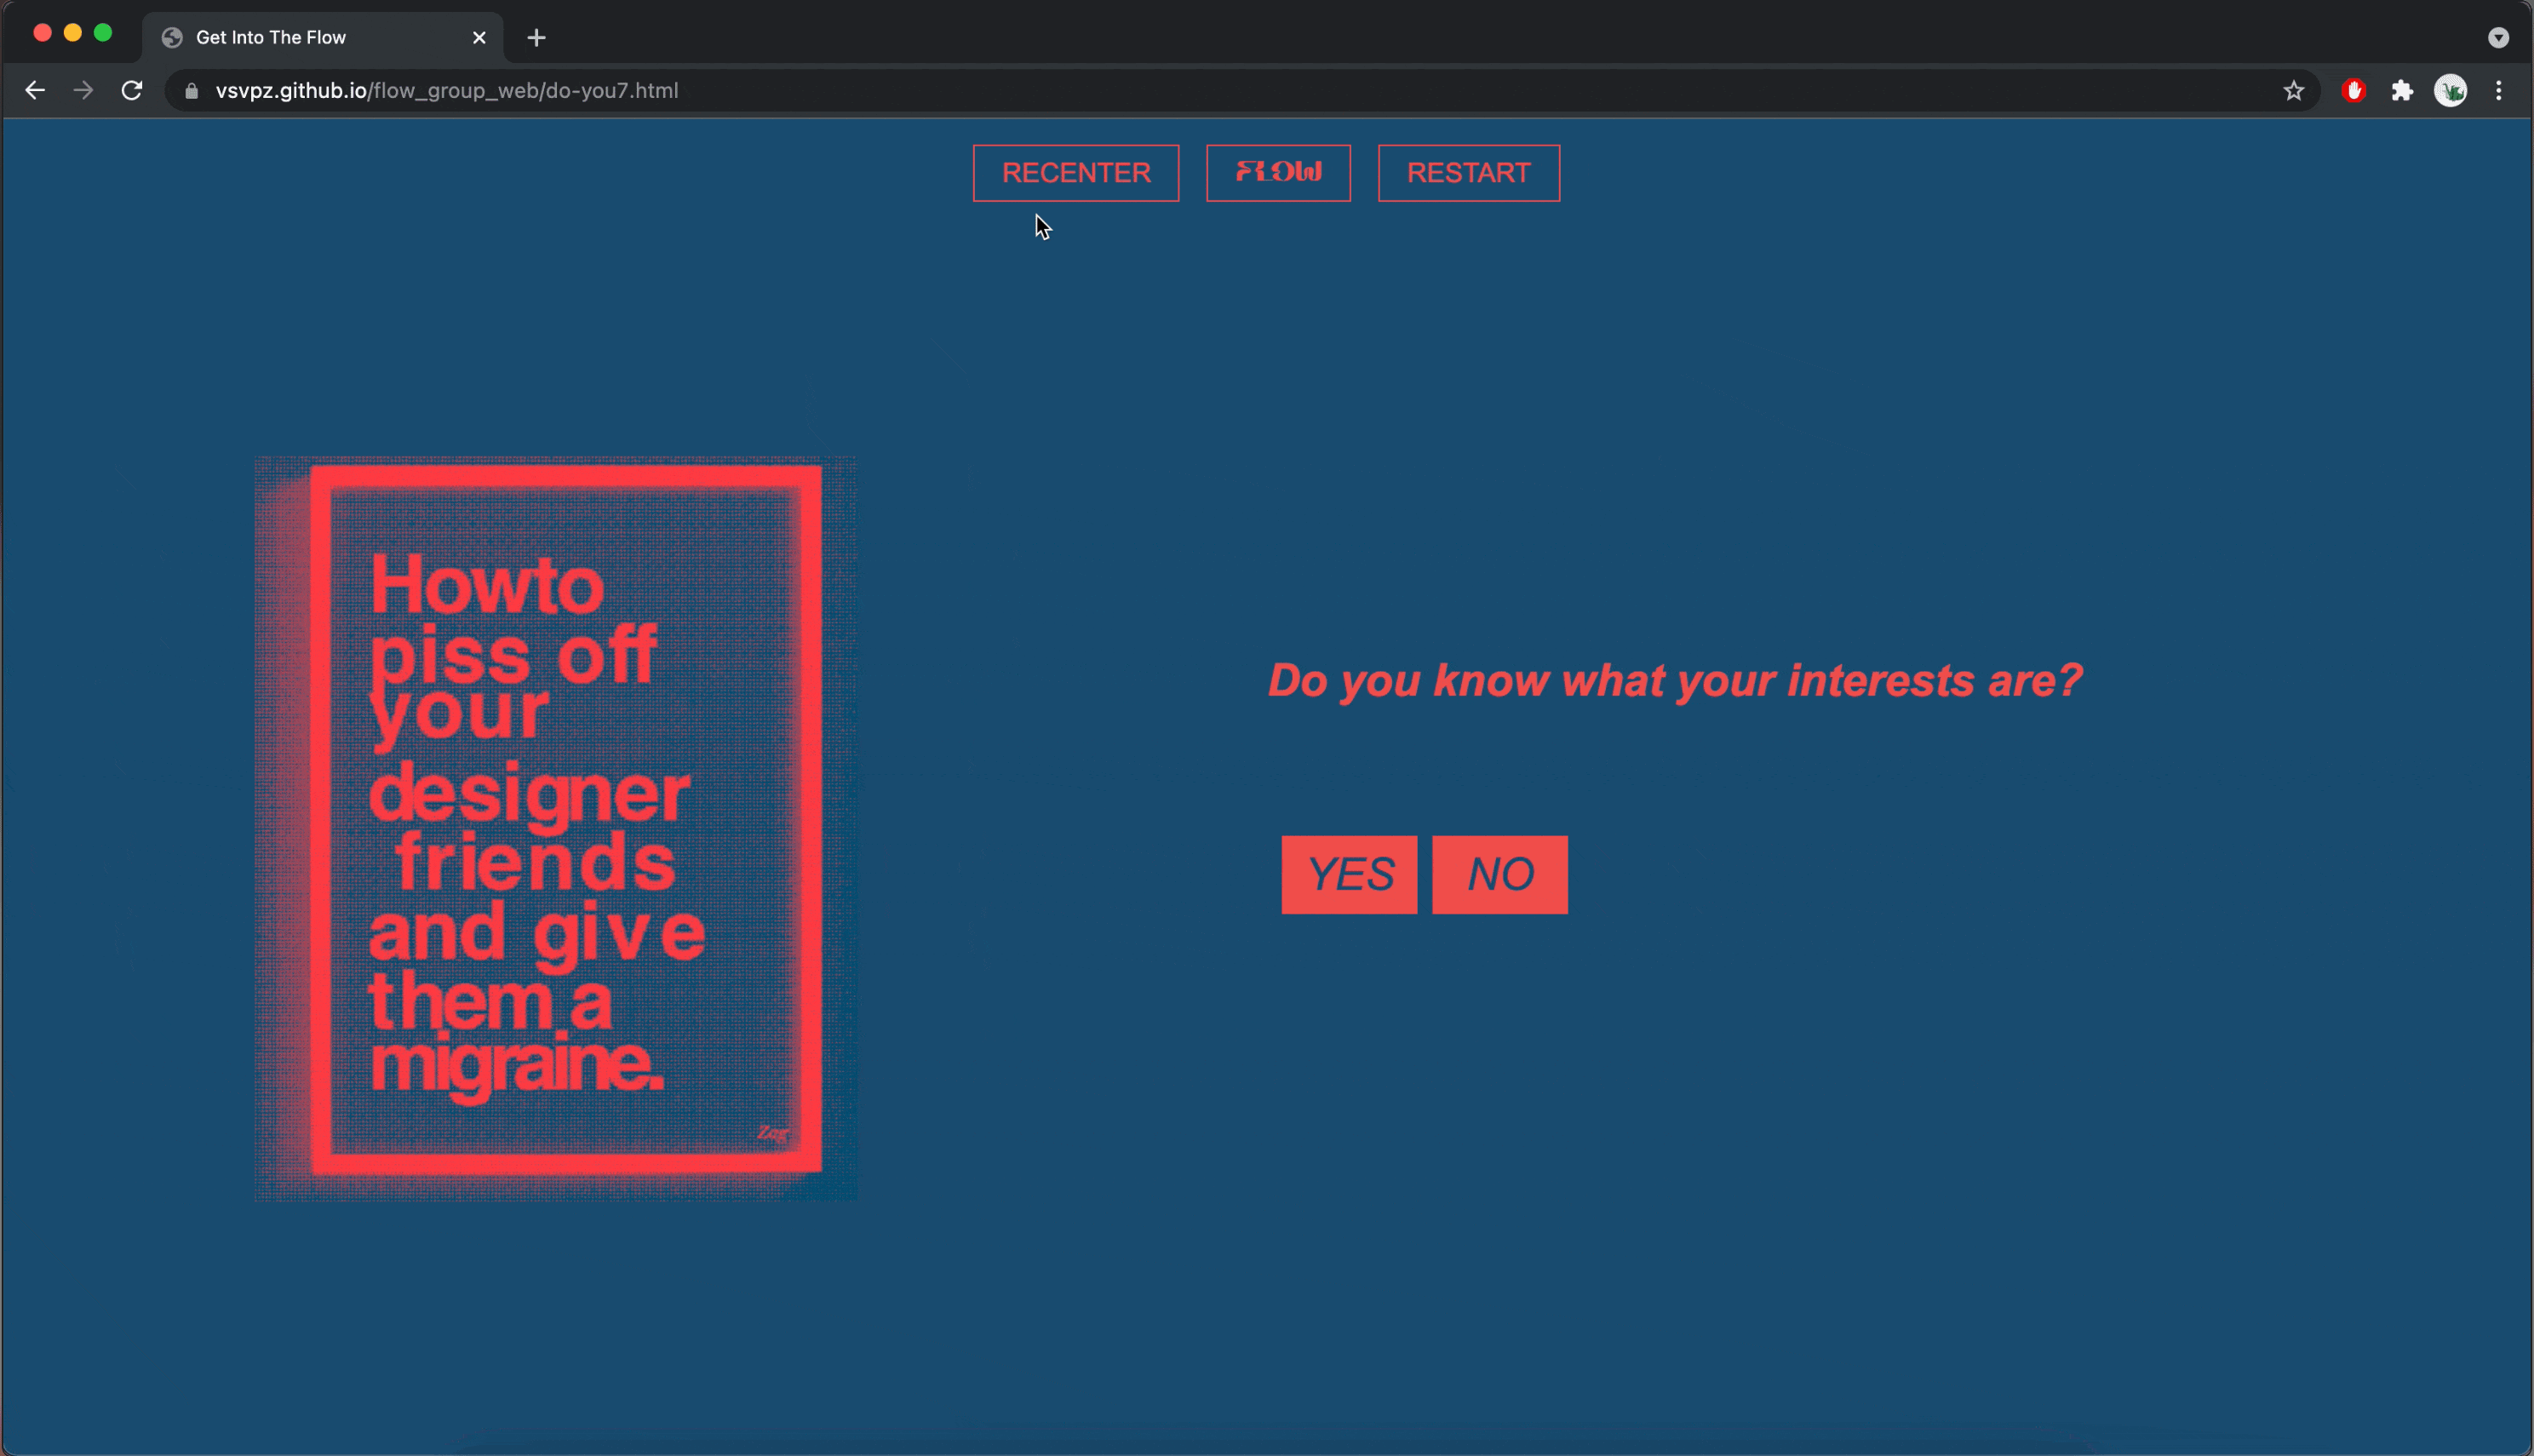Open the Extensions puzzle icon
Screen dimensions: 2534x1456
point(2402,91)
